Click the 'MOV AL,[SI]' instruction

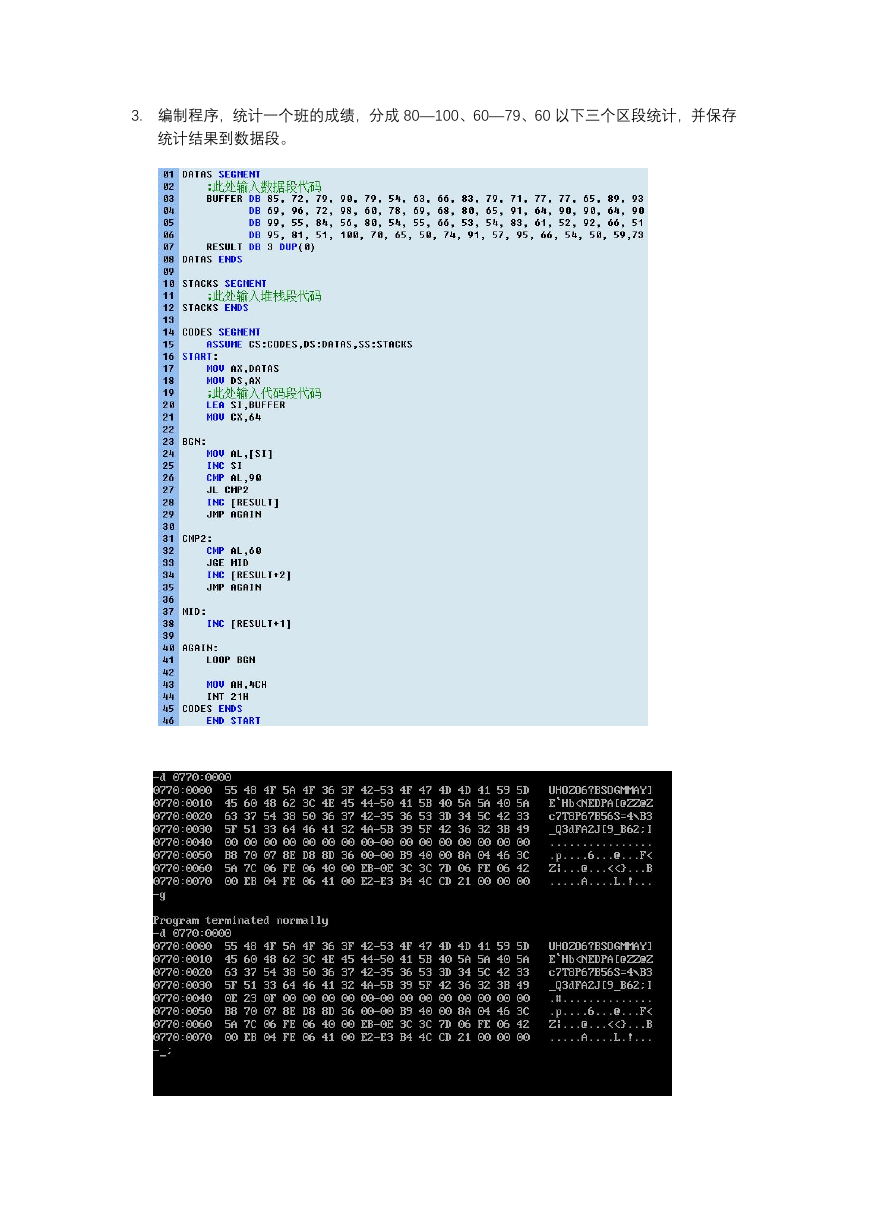point(240,454)
